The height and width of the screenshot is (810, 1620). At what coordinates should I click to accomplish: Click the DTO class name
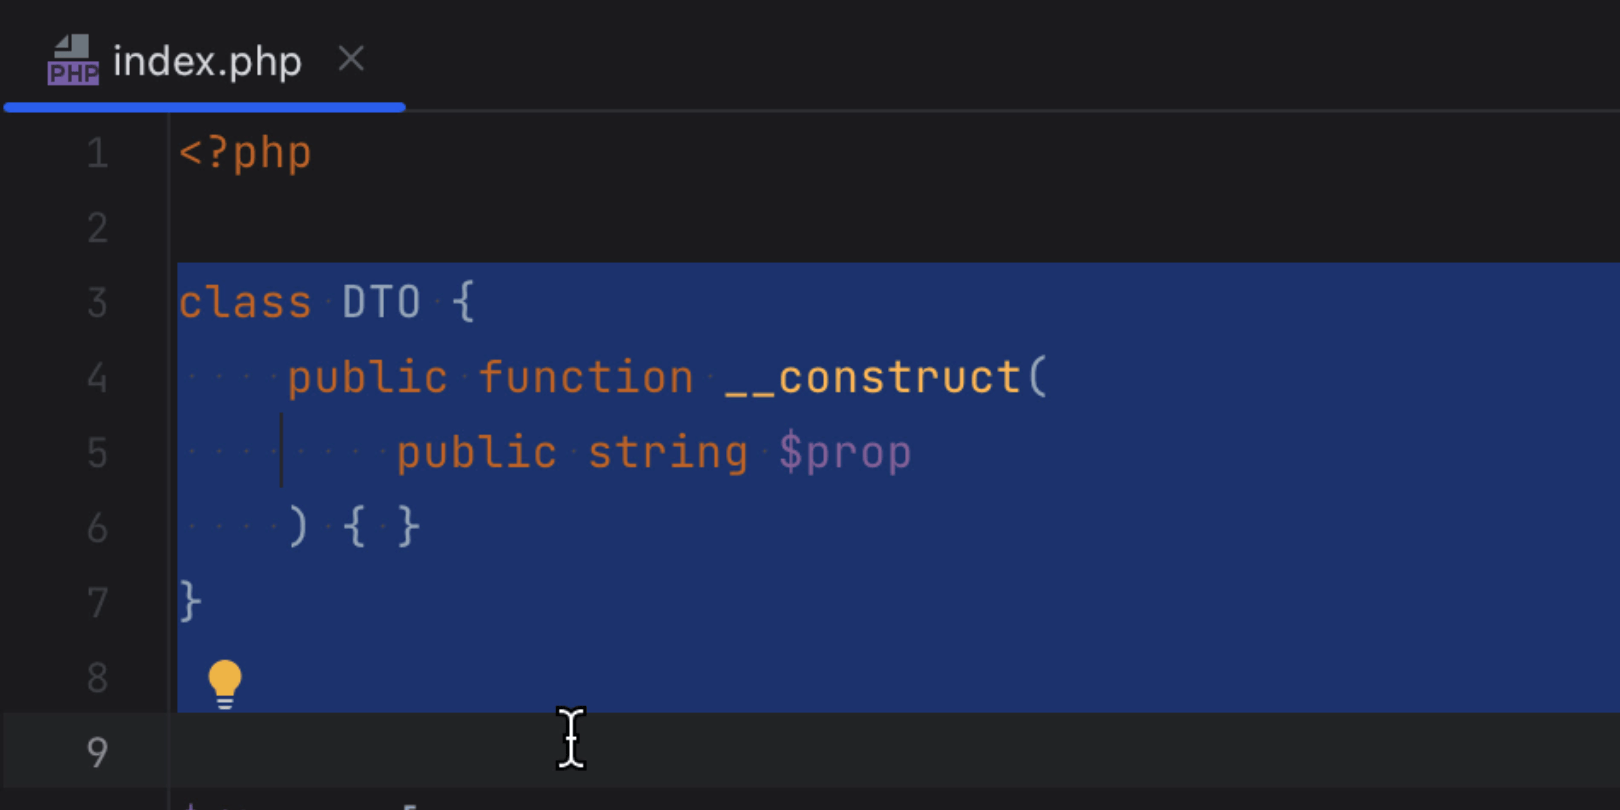(x=381, y=303)
